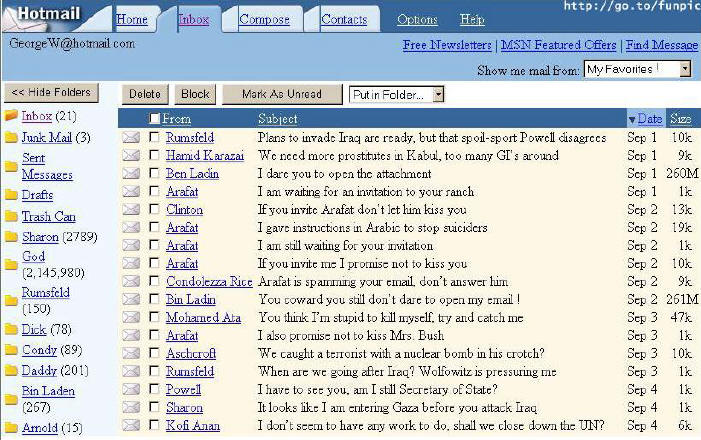Click the Hide Folders button
The image size is (701, 440).
coord(51,93)
